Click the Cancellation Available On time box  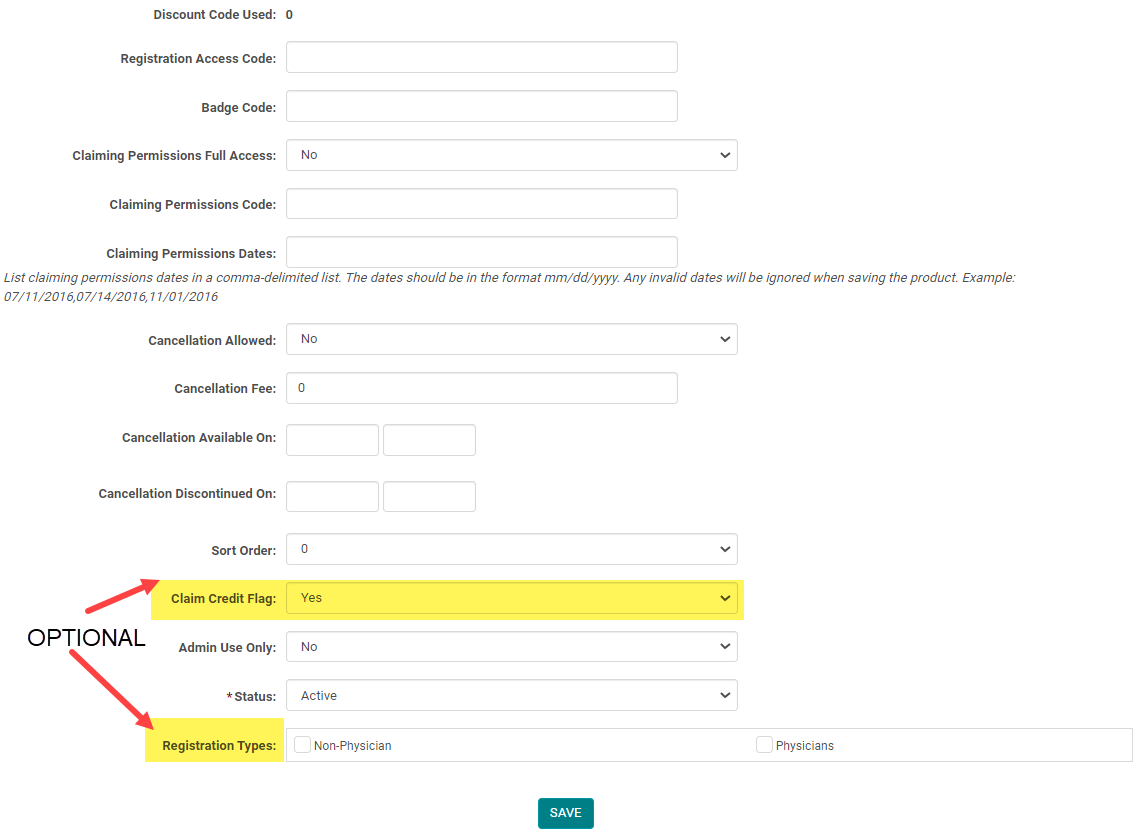429,440
